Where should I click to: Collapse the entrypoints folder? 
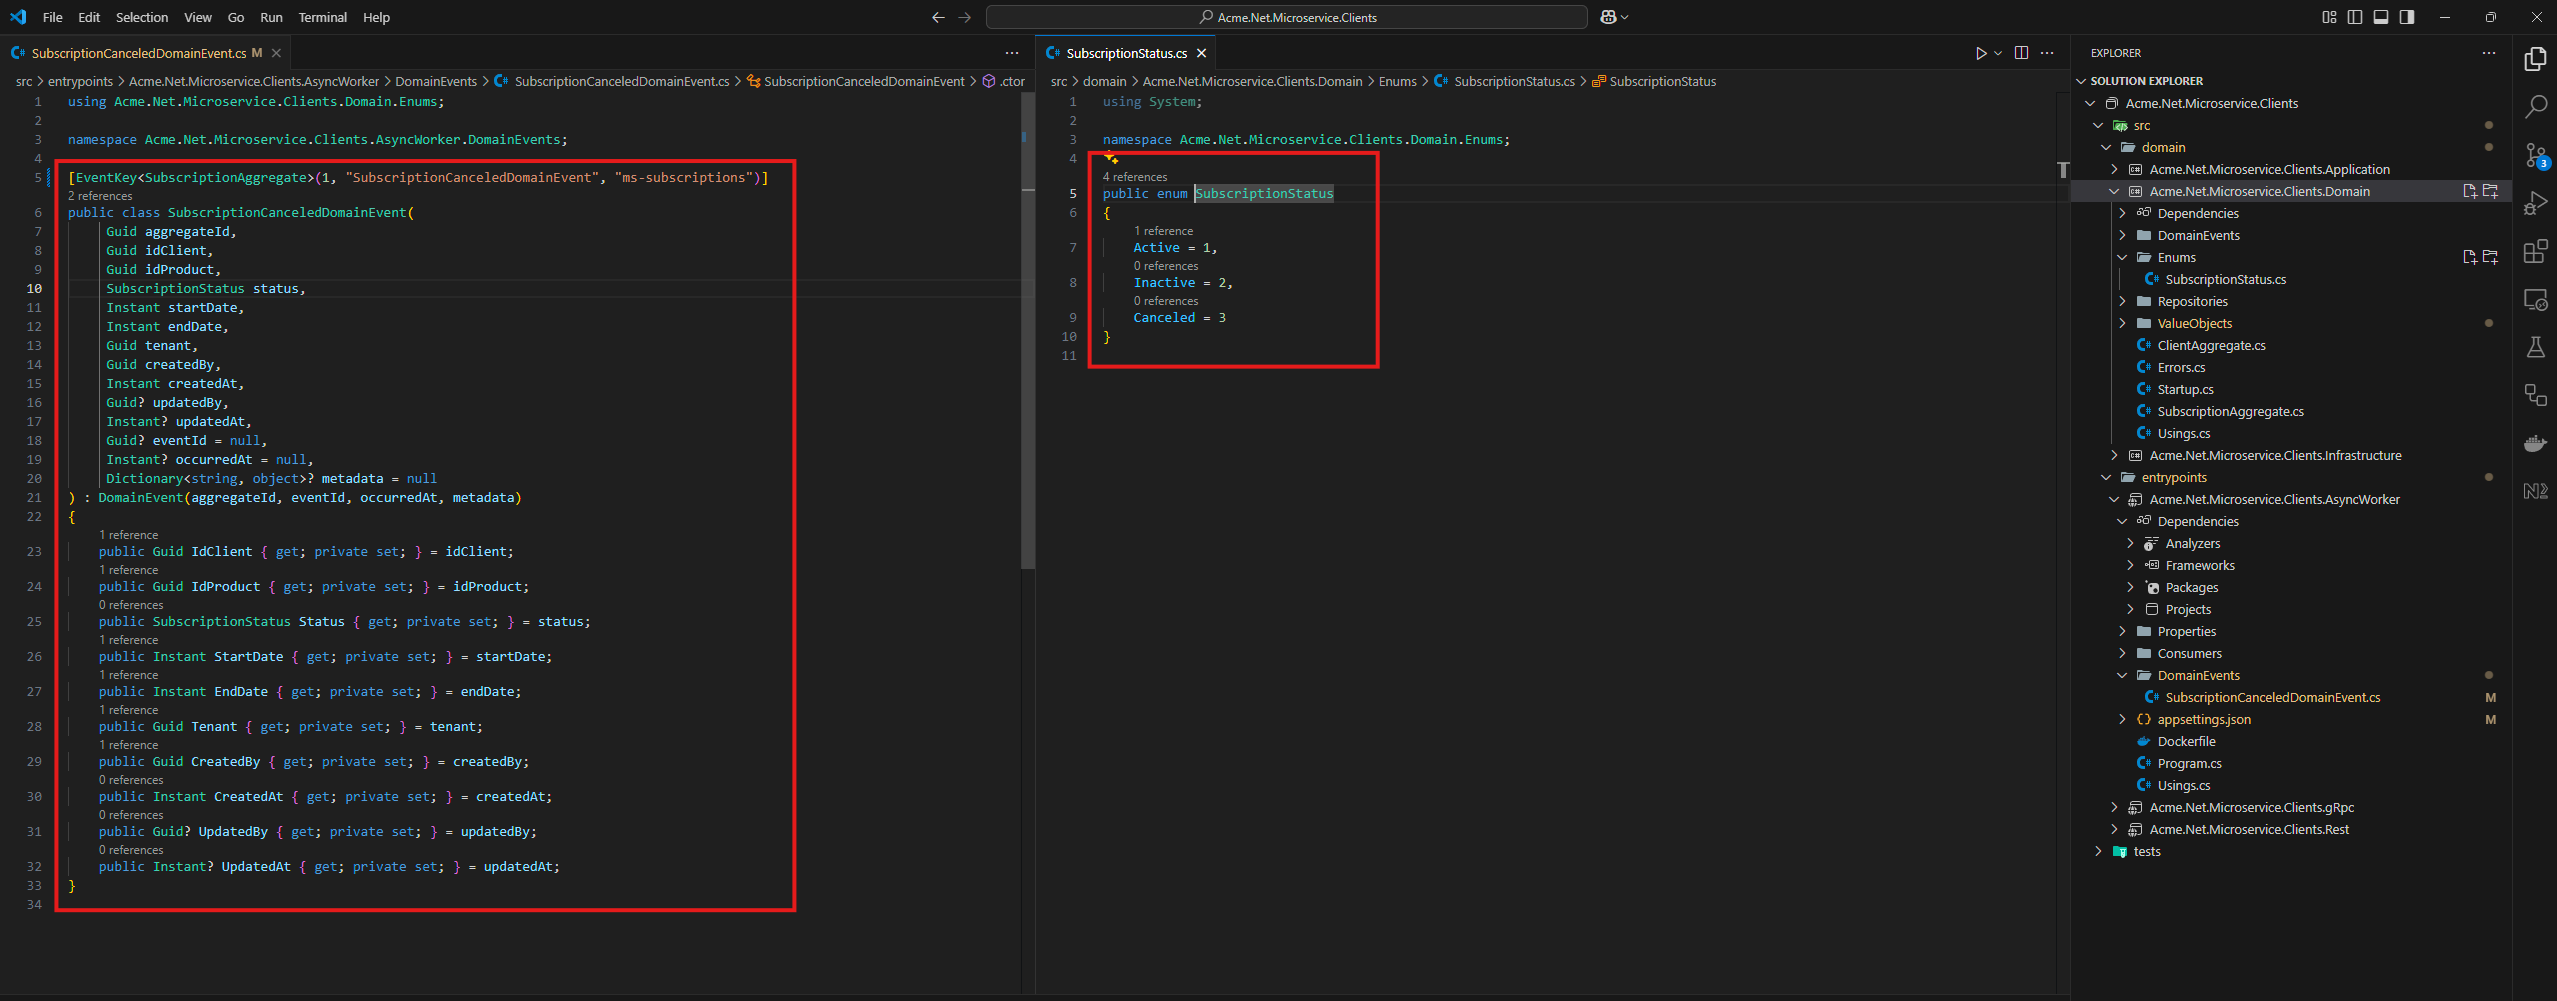pyautogui.click(x=2106, y=477)
